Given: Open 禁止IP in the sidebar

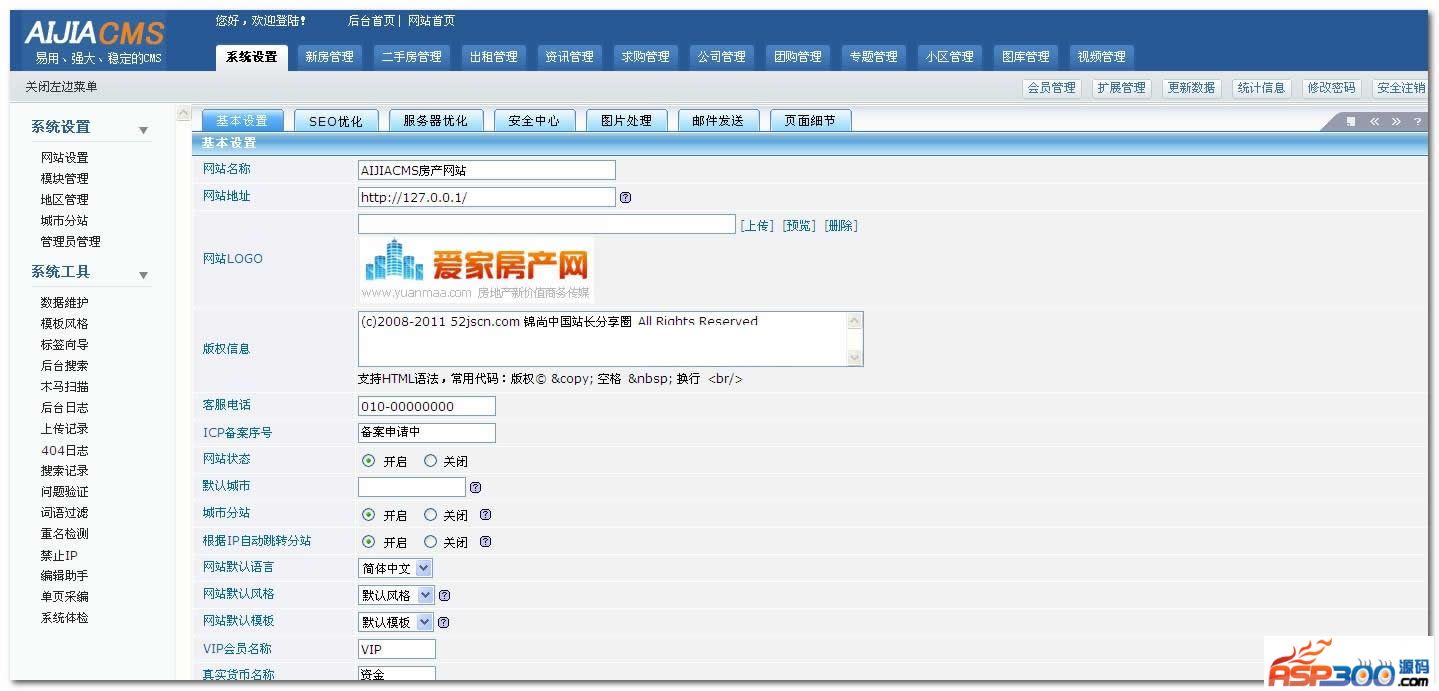Looking at the screenshot, I should click(59, 556).
